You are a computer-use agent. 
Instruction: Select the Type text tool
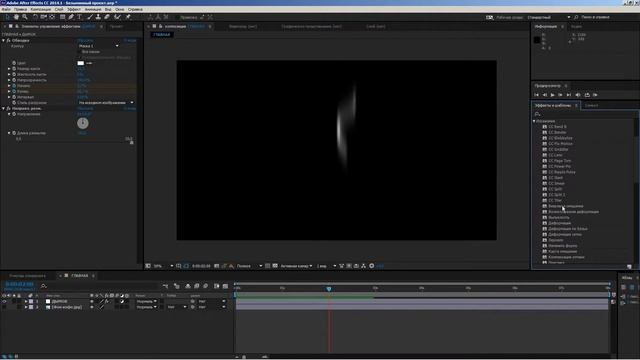80,17
